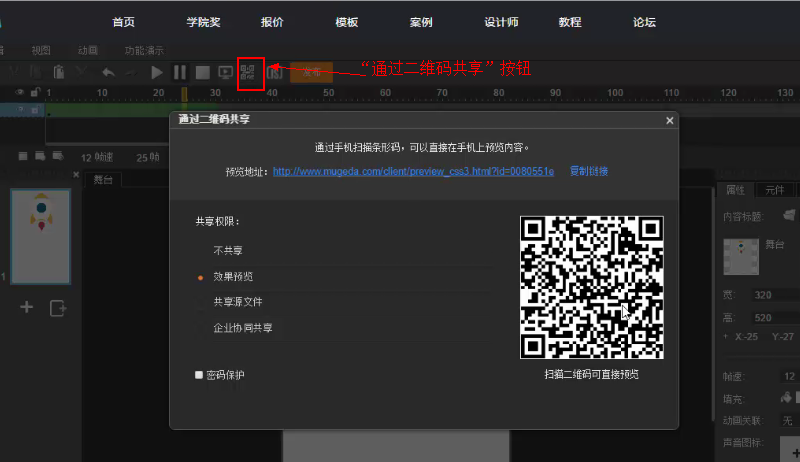
Task: Click the icon next to 内容标题
Action: (789, 215)
